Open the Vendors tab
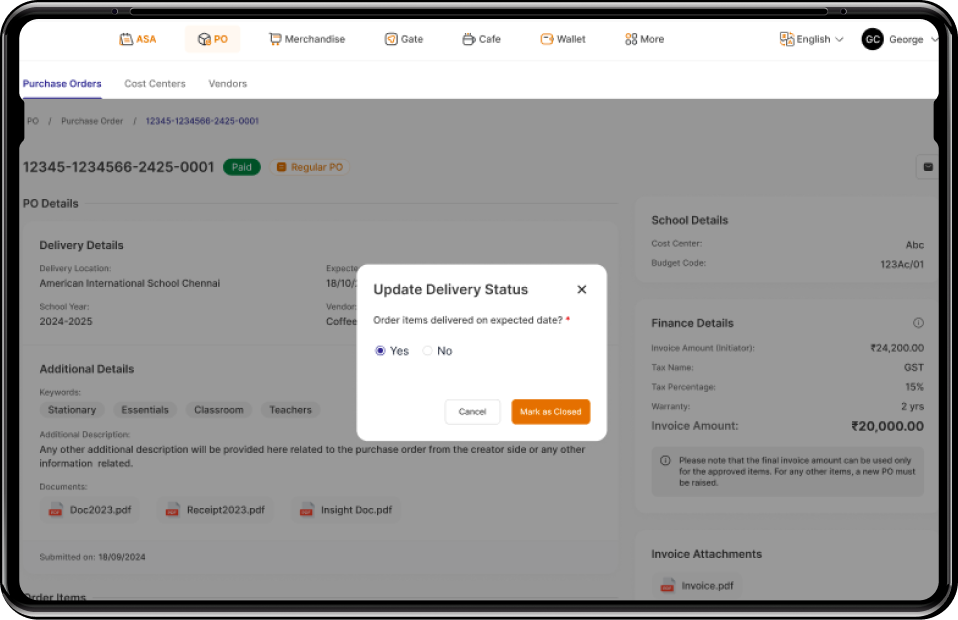The image size is (958, 620). point(227,84)
